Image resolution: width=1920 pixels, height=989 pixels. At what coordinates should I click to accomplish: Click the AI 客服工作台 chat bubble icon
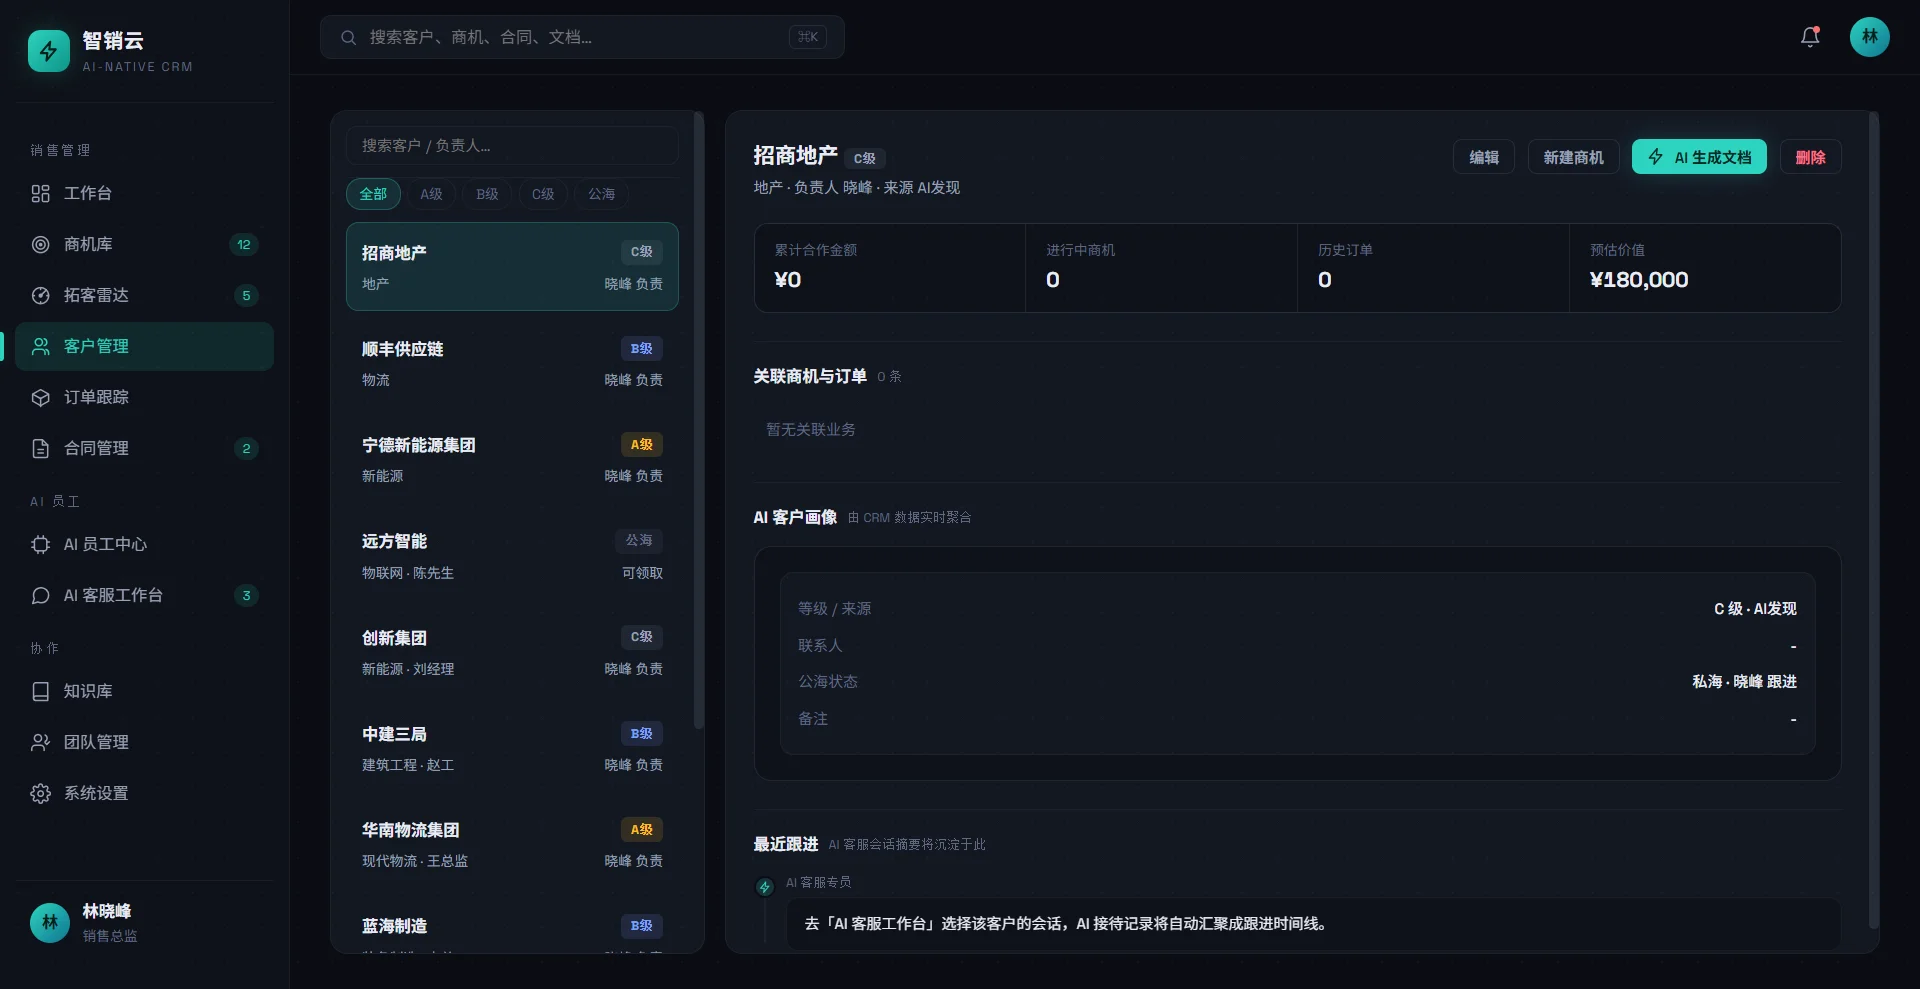[40, 595]
